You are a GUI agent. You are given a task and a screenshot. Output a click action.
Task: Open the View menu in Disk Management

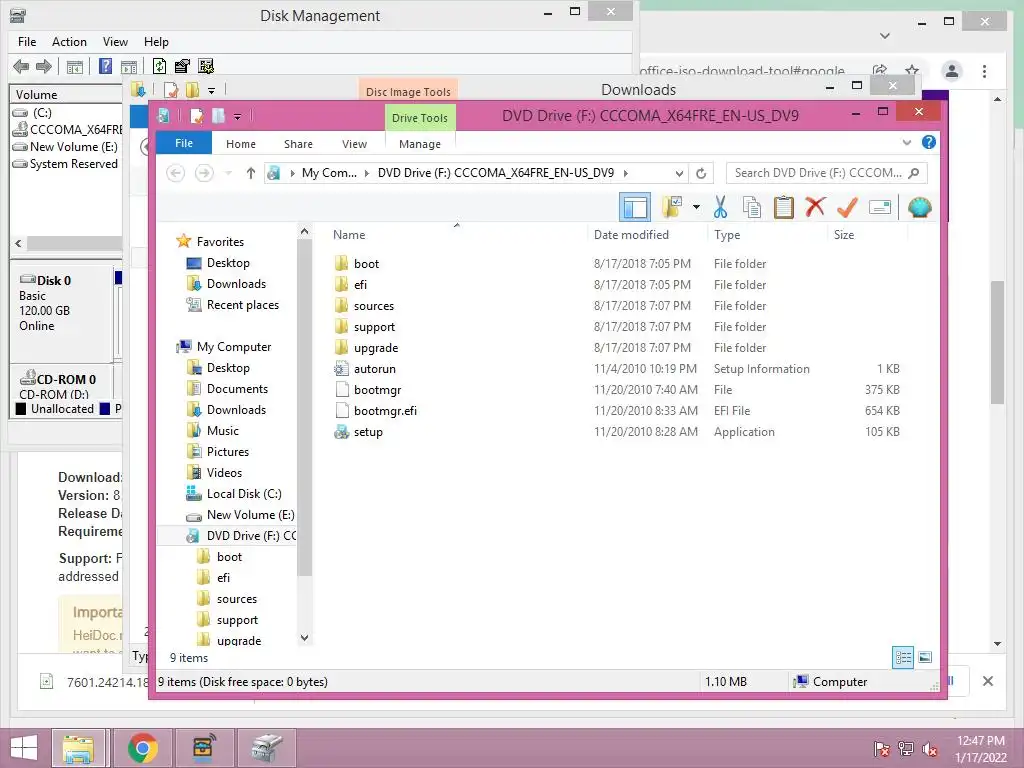click(x=115, y=42)
